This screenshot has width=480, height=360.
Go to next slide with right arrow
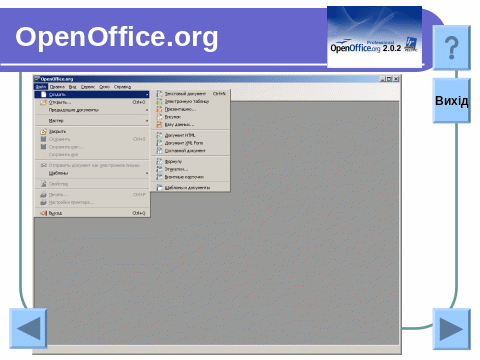click(x=452, y=329)
